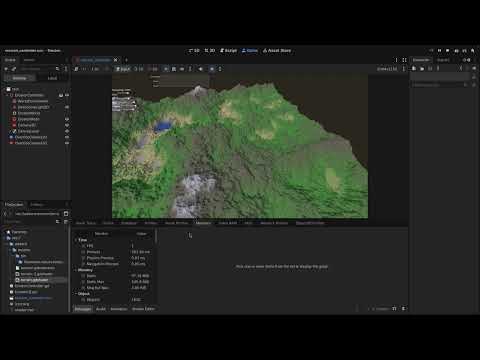Open the History dock tab
480x360 pixels.
tap(37, 204)
